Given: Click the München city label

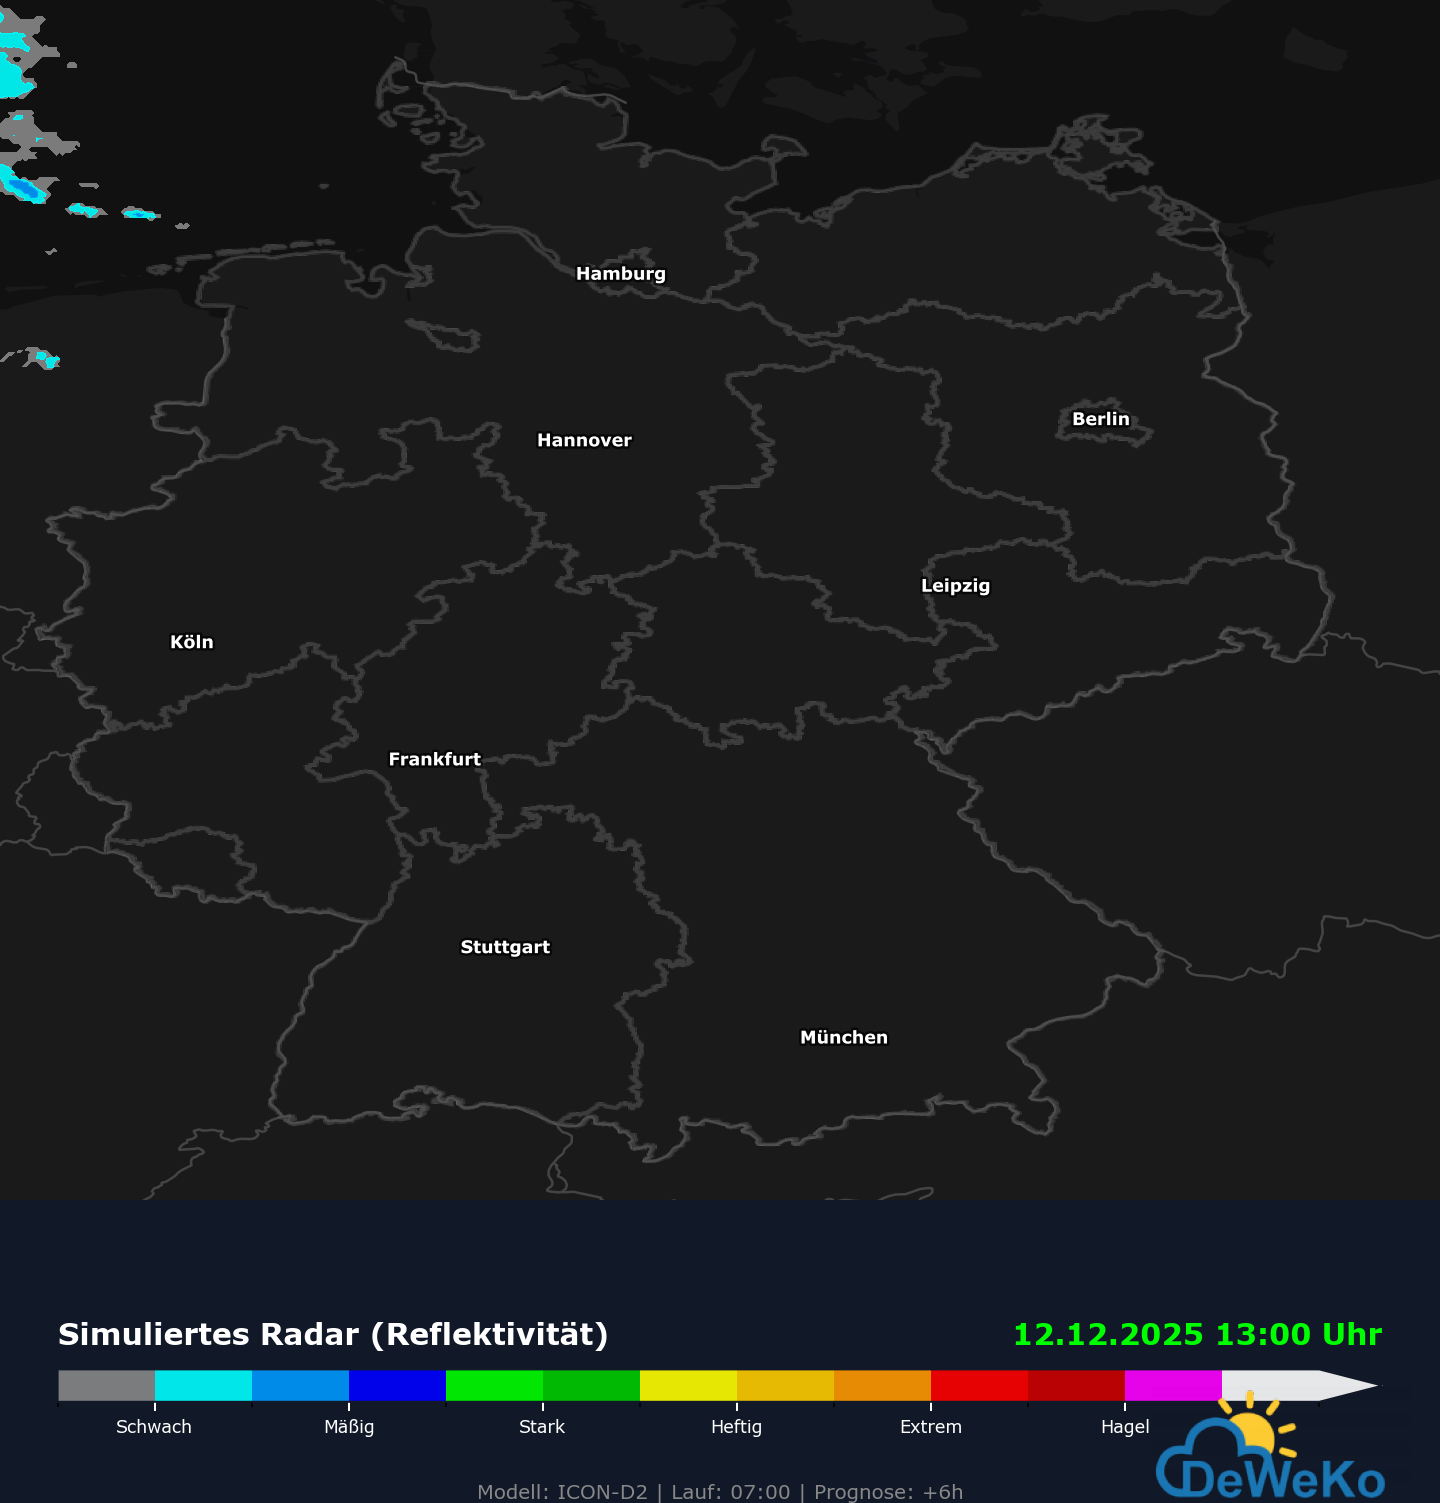Looking at the screenshot, I should tap(843, 1037).
